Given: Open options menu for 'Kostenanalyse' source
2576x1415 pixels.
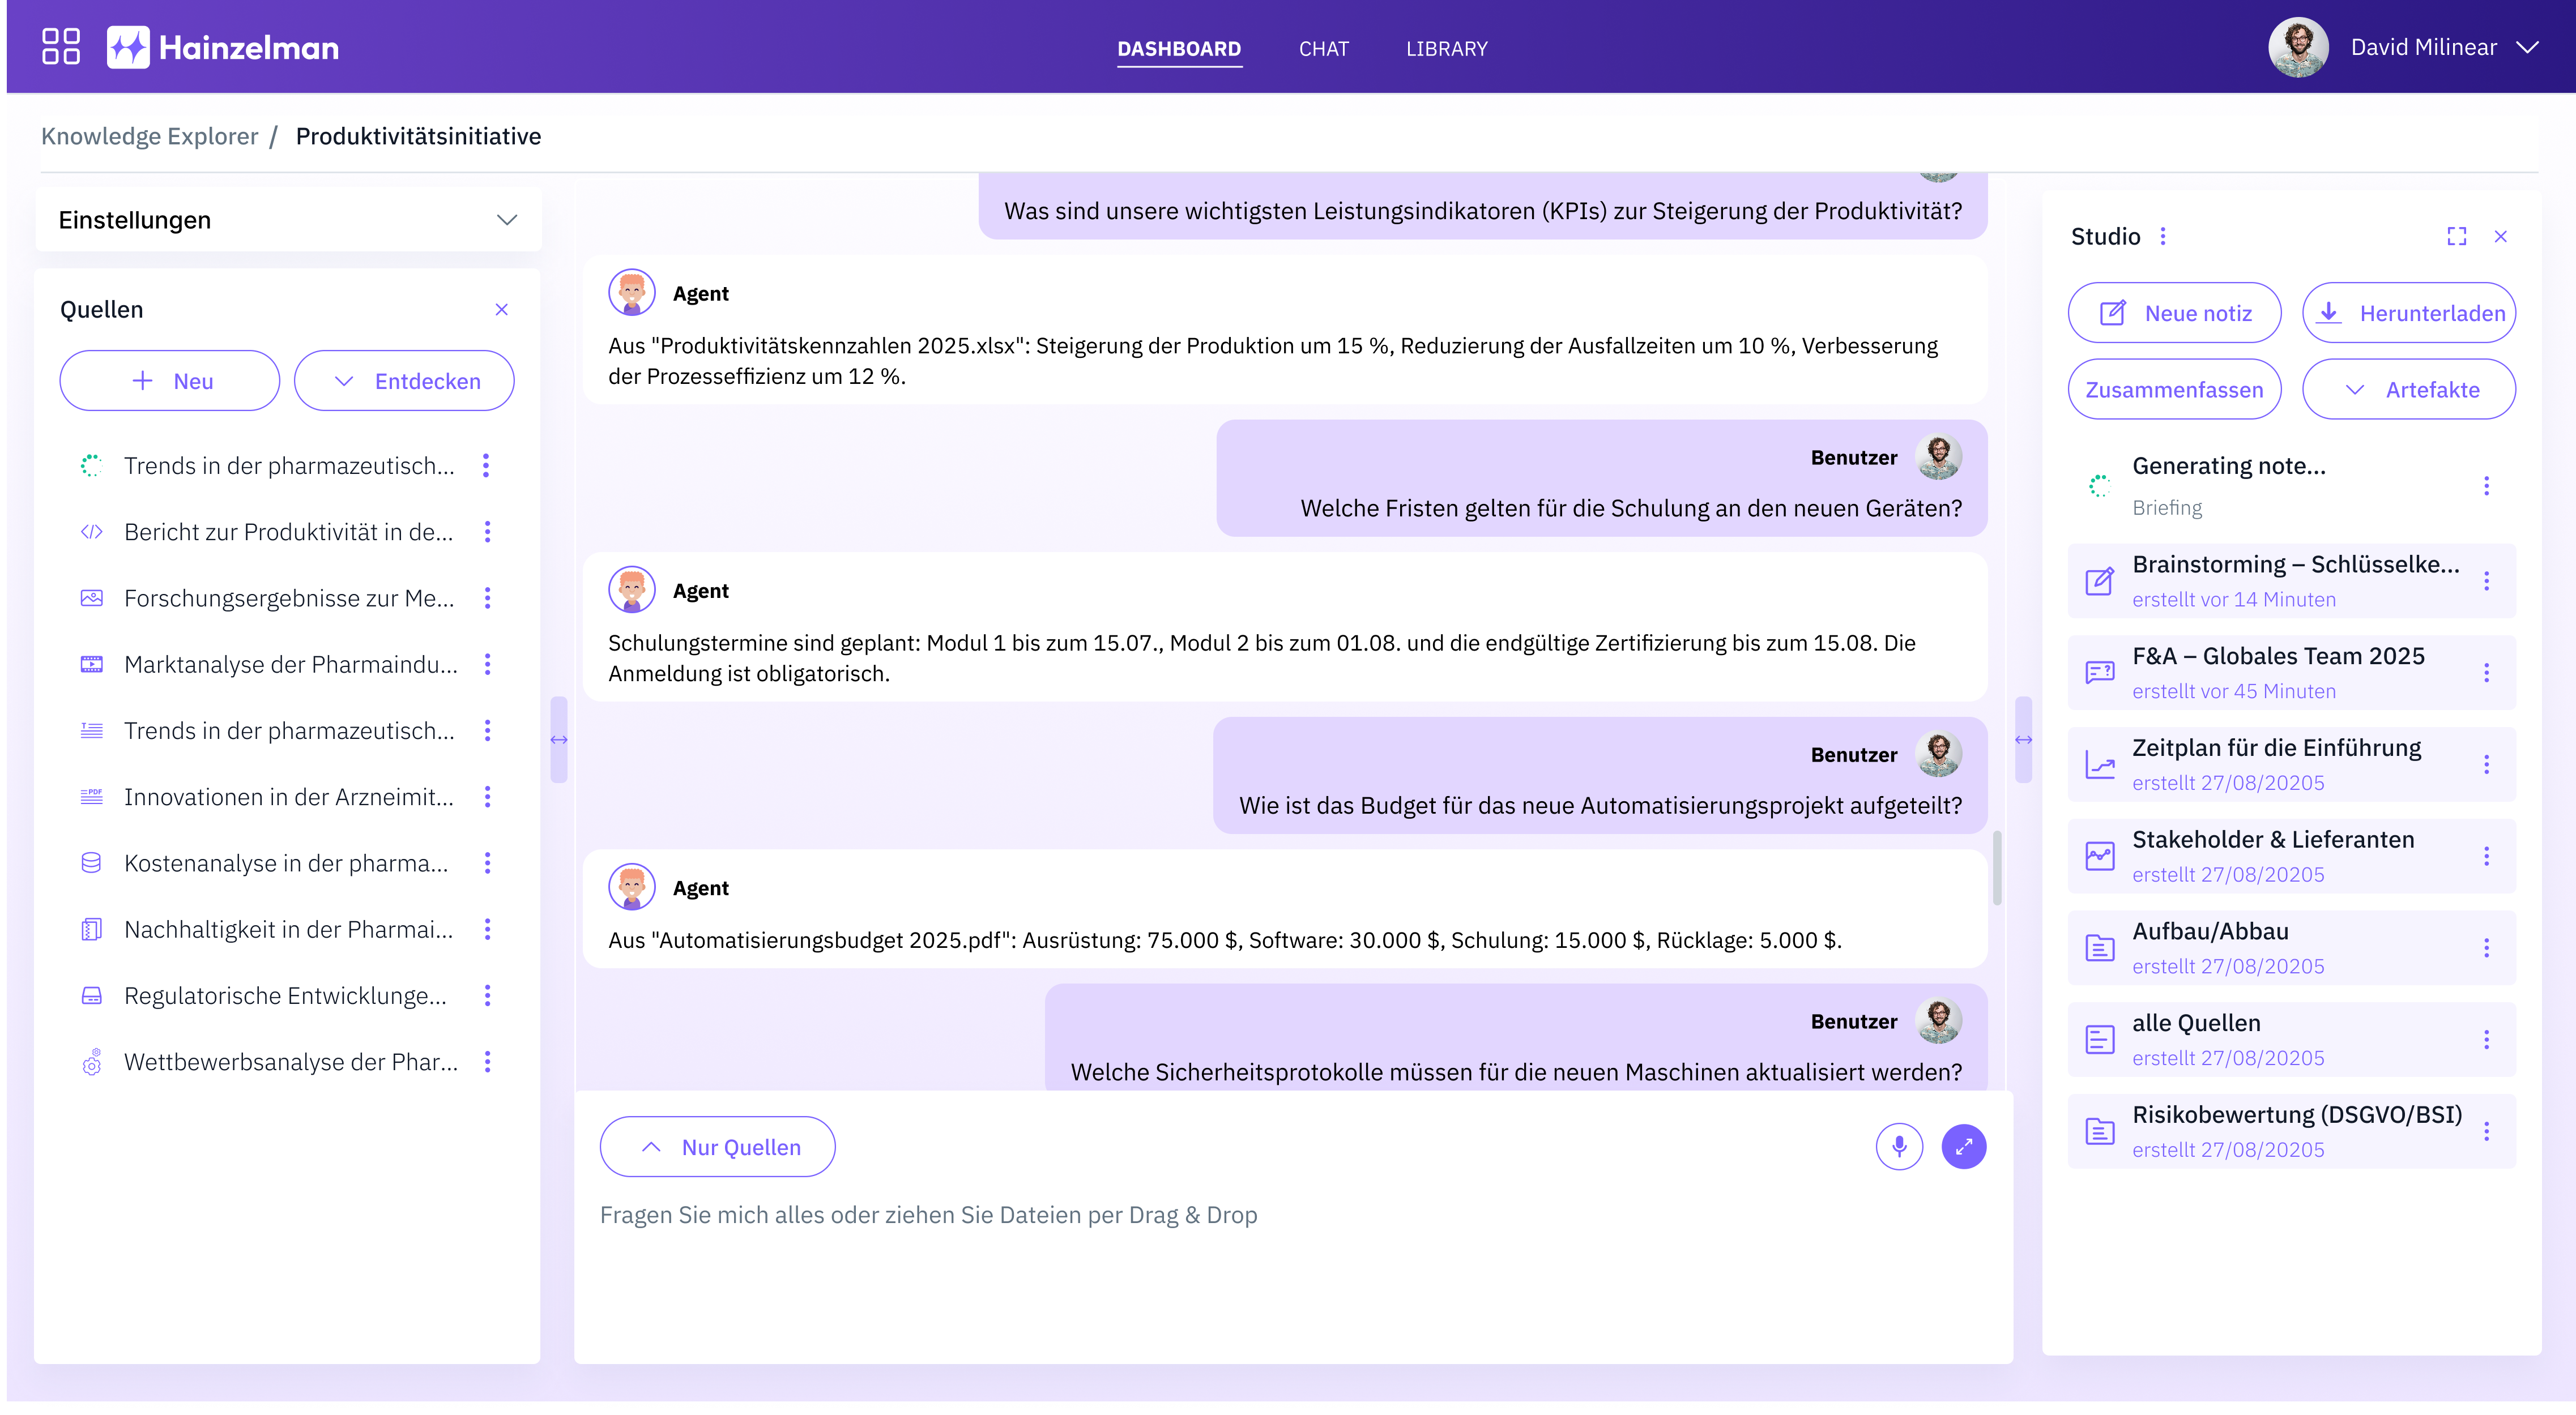Looking at the screenshot, I should [487, 863].
